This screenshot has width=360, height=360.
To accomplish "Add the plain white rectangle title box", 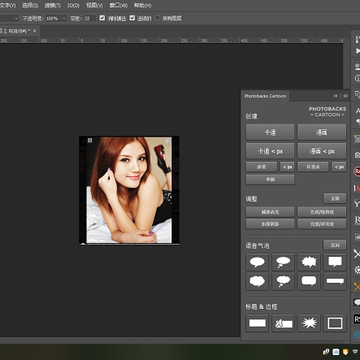I will [257, 323].
